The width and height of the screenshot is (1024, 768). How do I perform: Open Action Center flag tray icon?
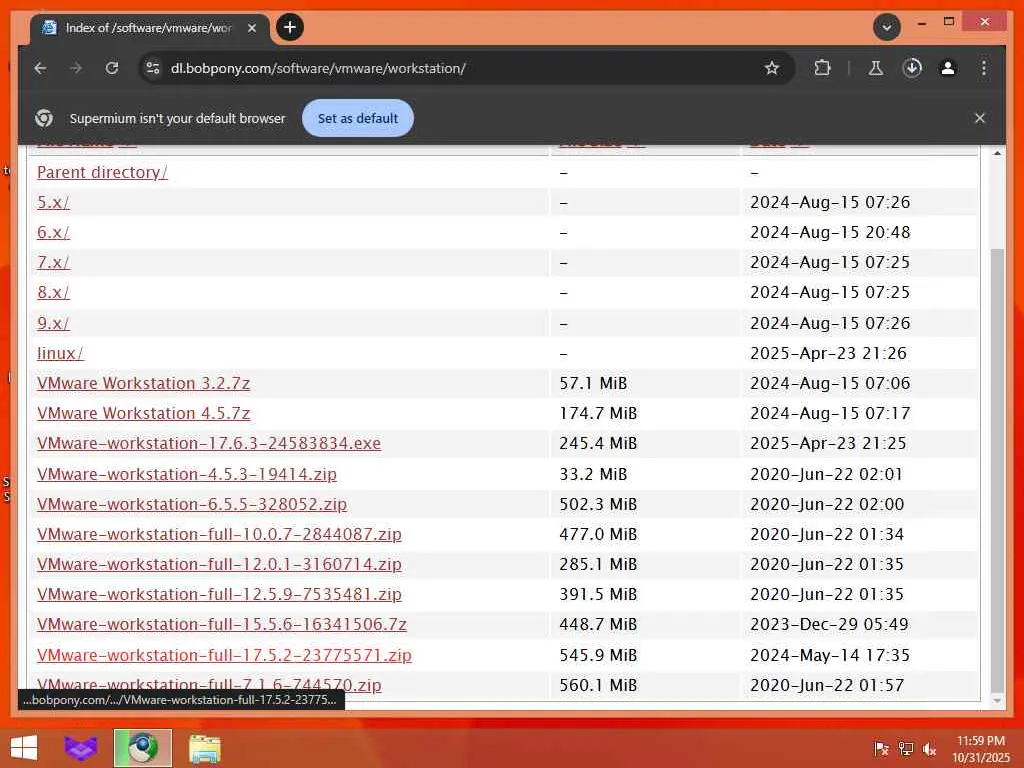[x=881, y=749]
